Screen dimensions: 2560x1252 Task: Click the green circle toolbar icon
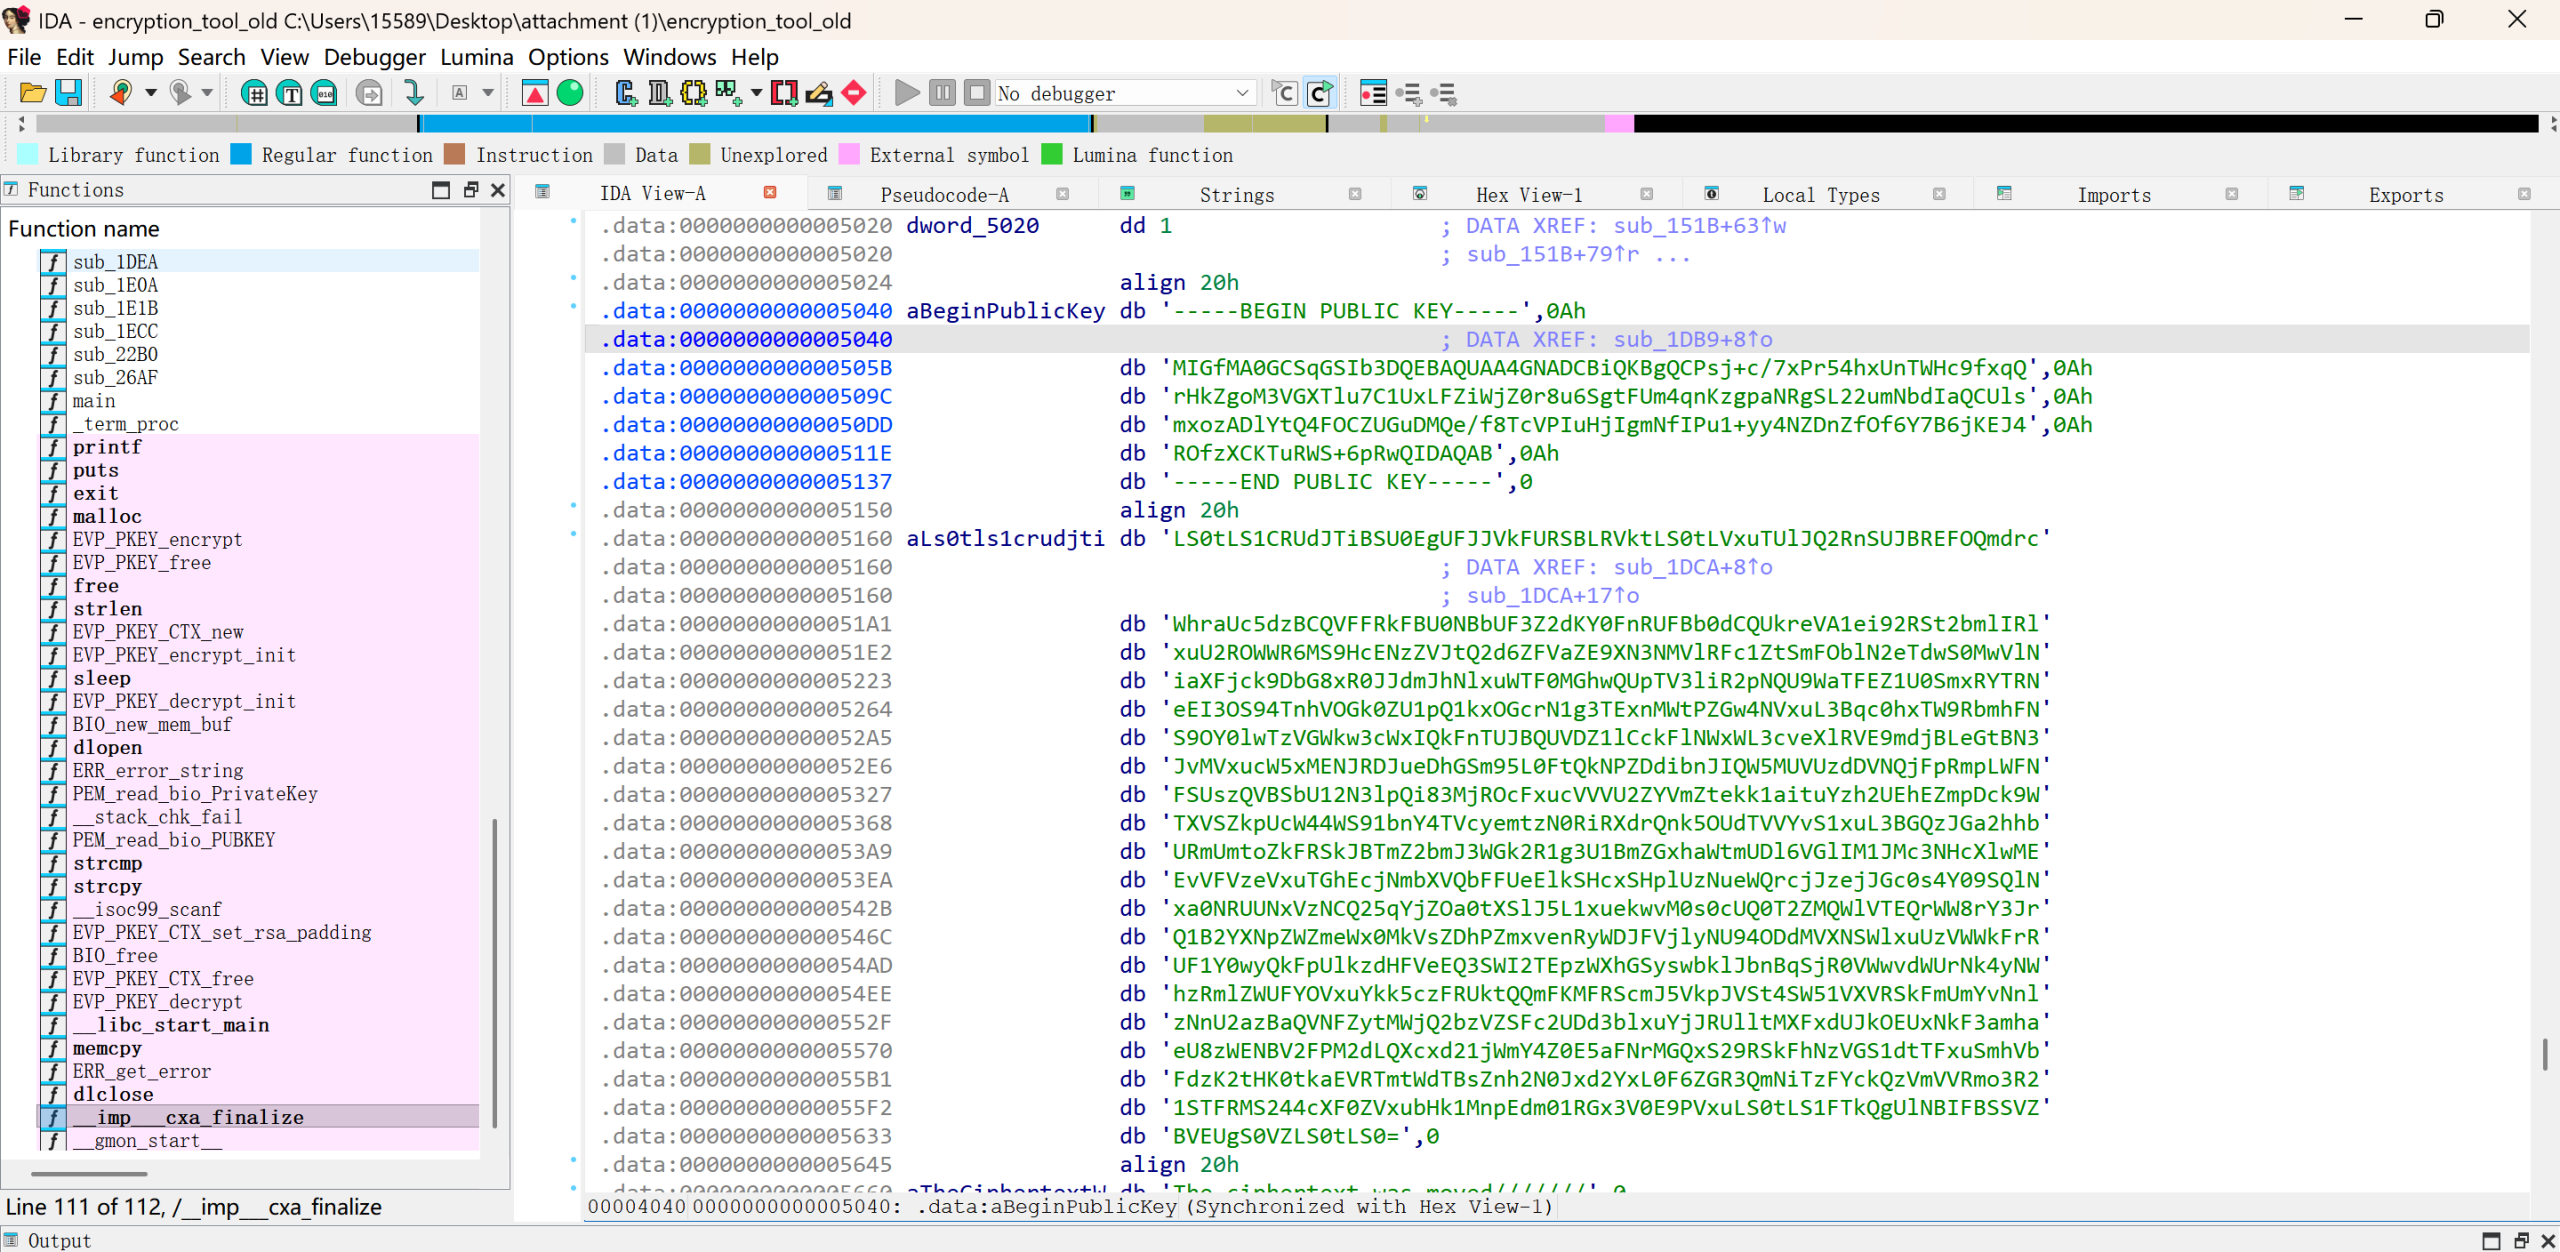pyautogui.click(x=570, y=93)
